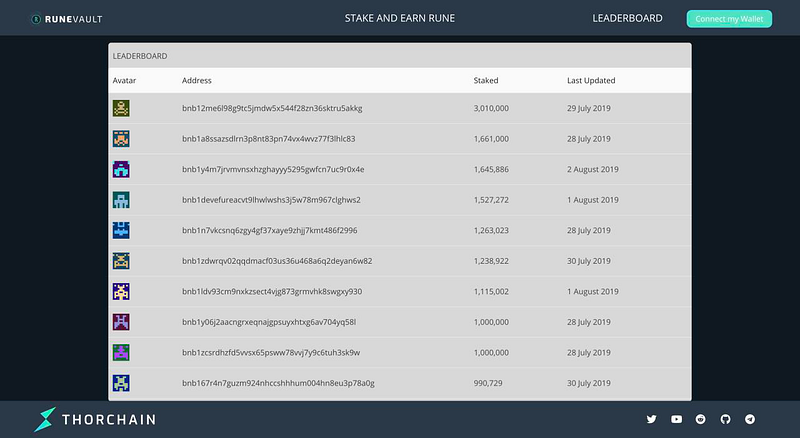This screenshot has width=800, height=438.
Task: Click avatar in the 1,527,272 staked row
Action: [x=121, y=200]
